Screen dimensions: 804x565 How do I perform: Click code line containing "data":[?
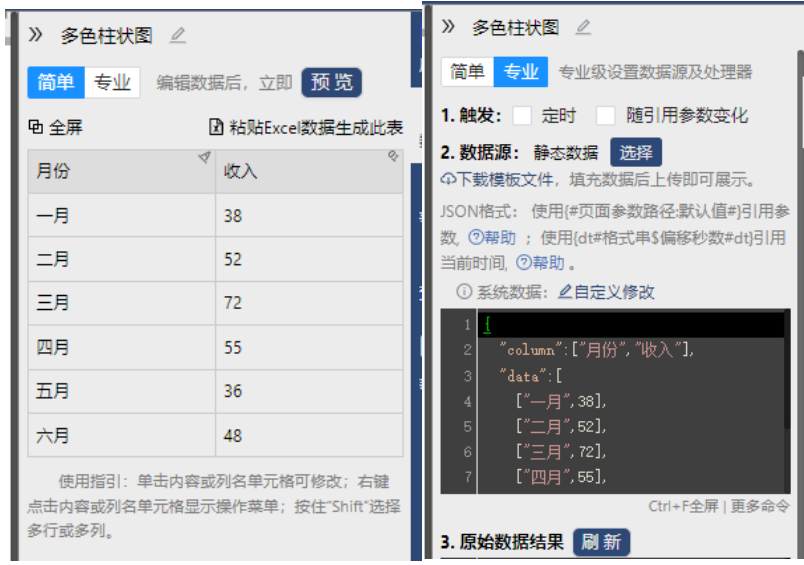[531, 376]
